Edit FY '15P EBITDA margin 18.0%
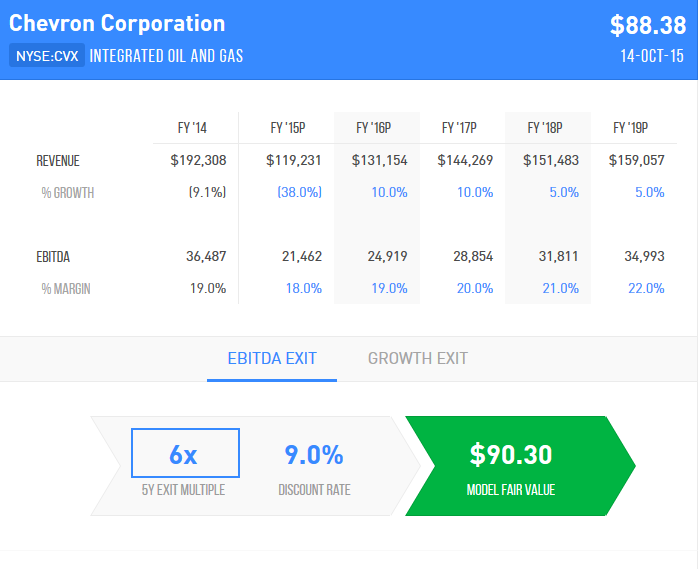Image resolution: width=699 pixels, height=569 pixels. coord(304,288)
